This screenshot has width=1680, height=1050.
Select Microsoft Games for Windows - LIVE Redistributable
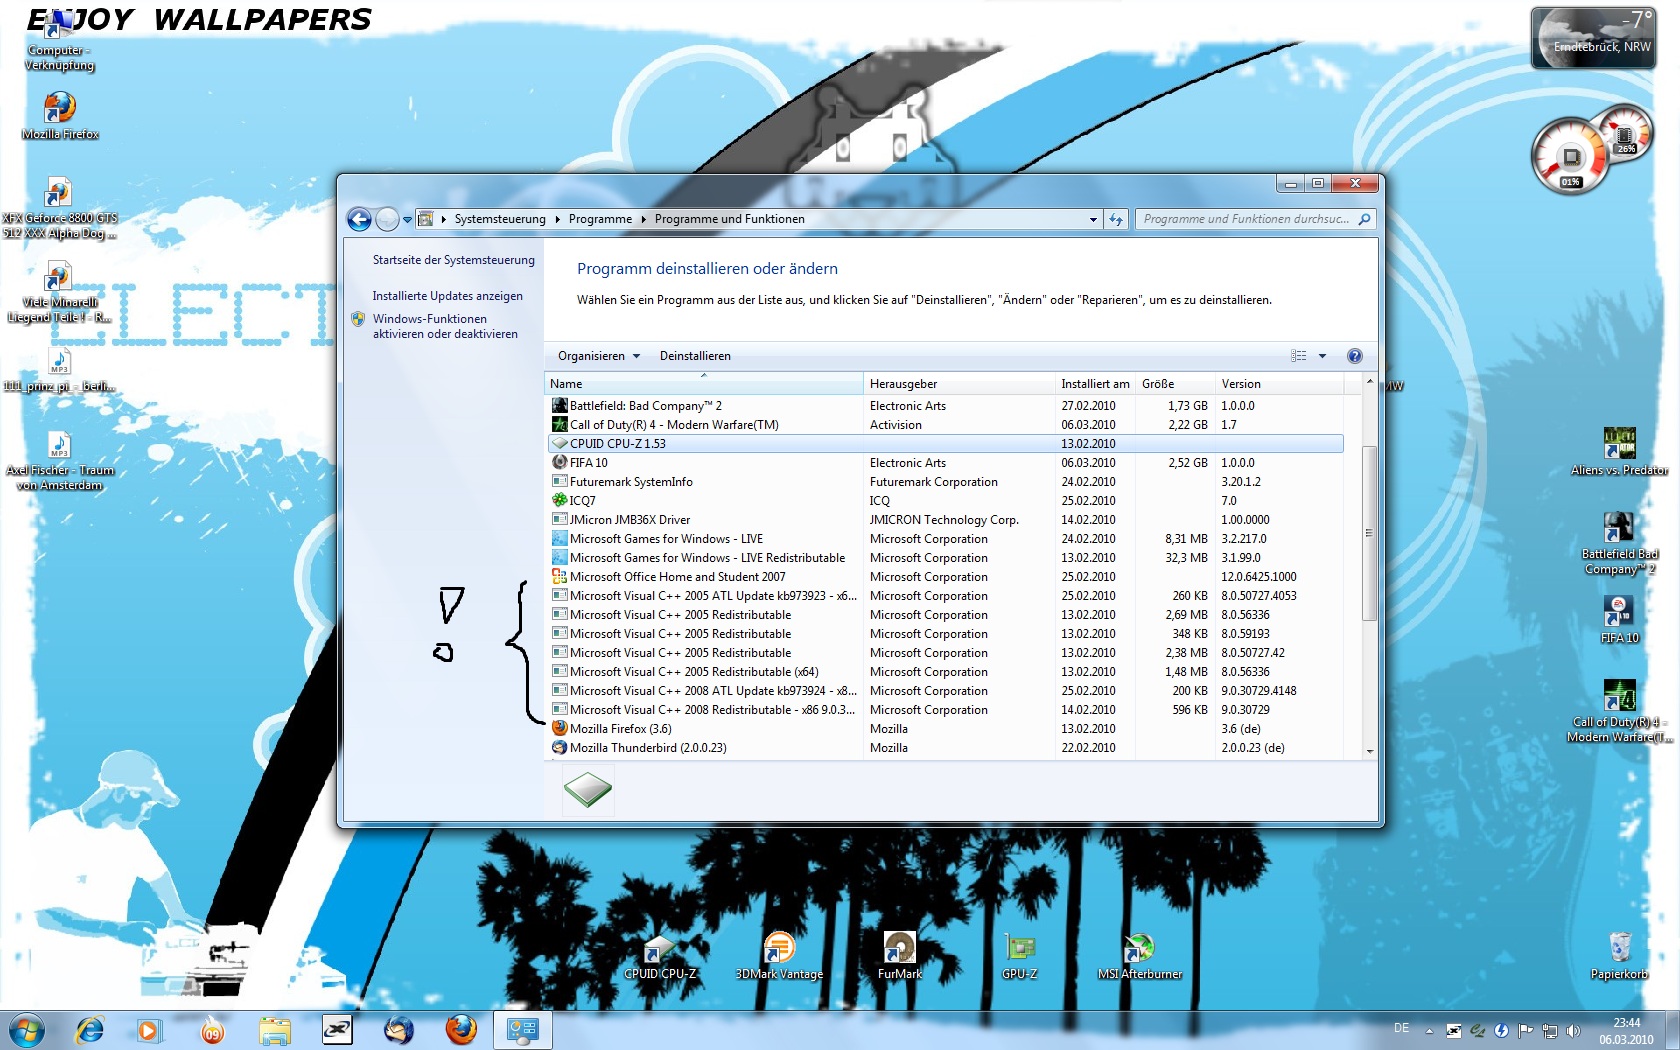945,558
